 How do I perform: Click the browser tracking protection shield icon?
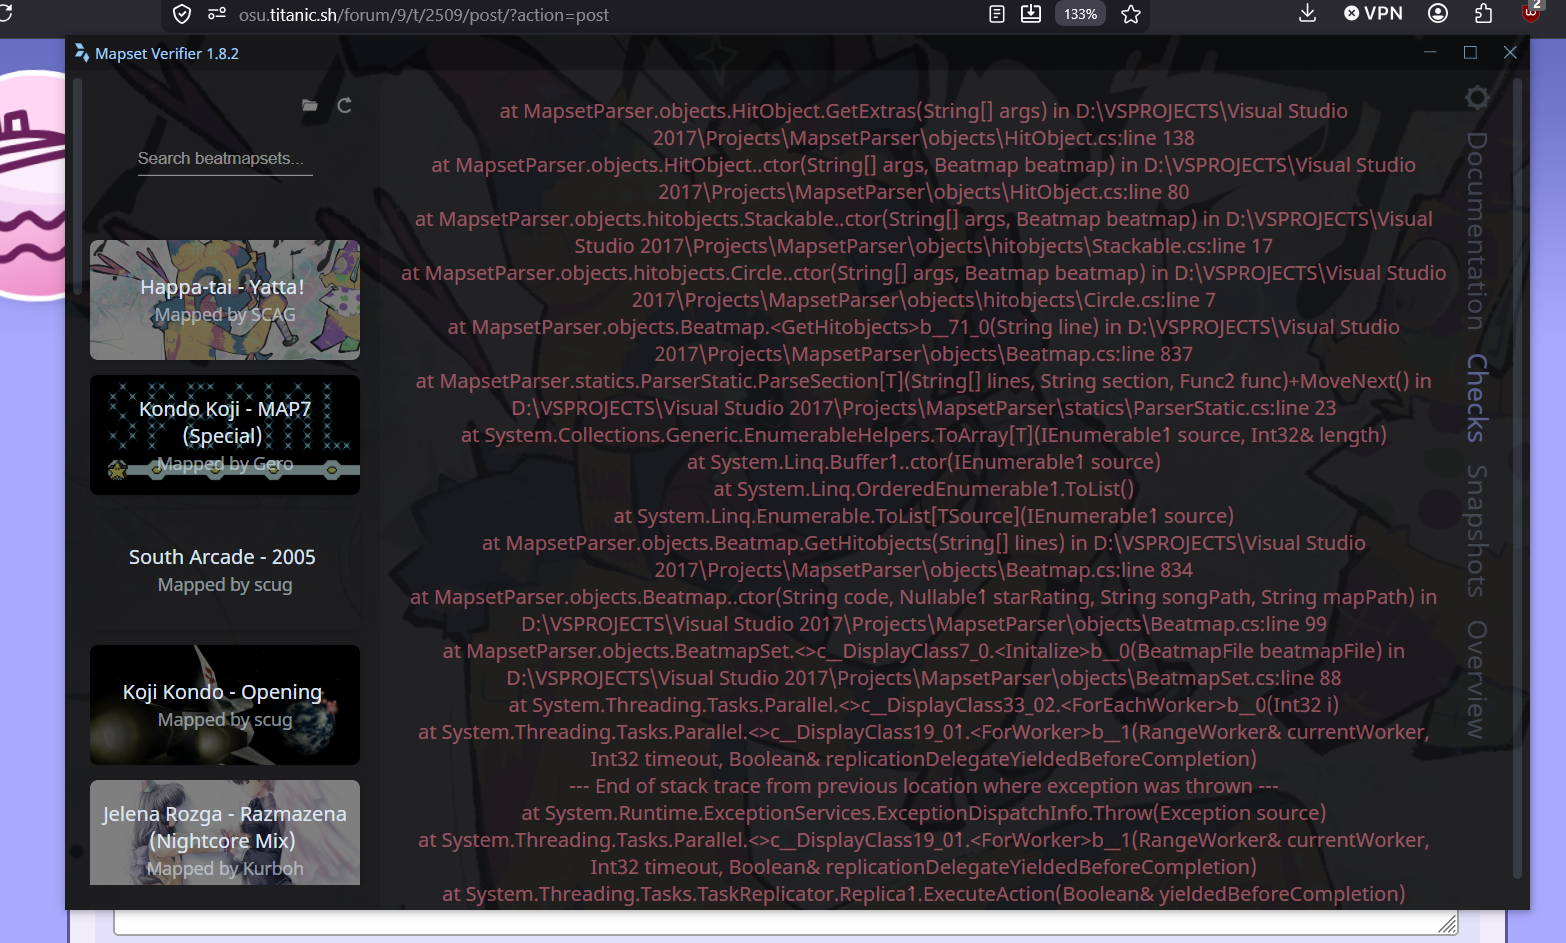(x=182, y=14)
